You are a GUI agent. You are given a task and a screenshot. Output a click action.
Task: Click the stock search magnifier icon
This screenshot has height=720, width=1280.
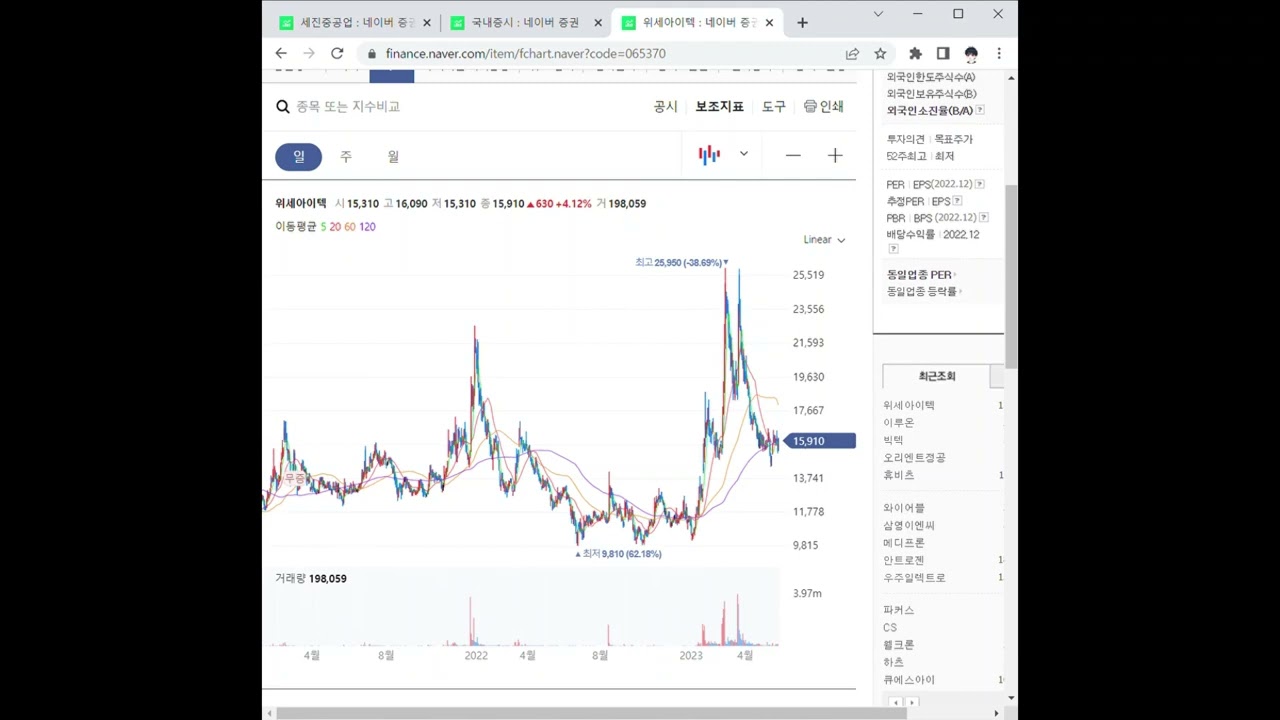tap(283, 106)
